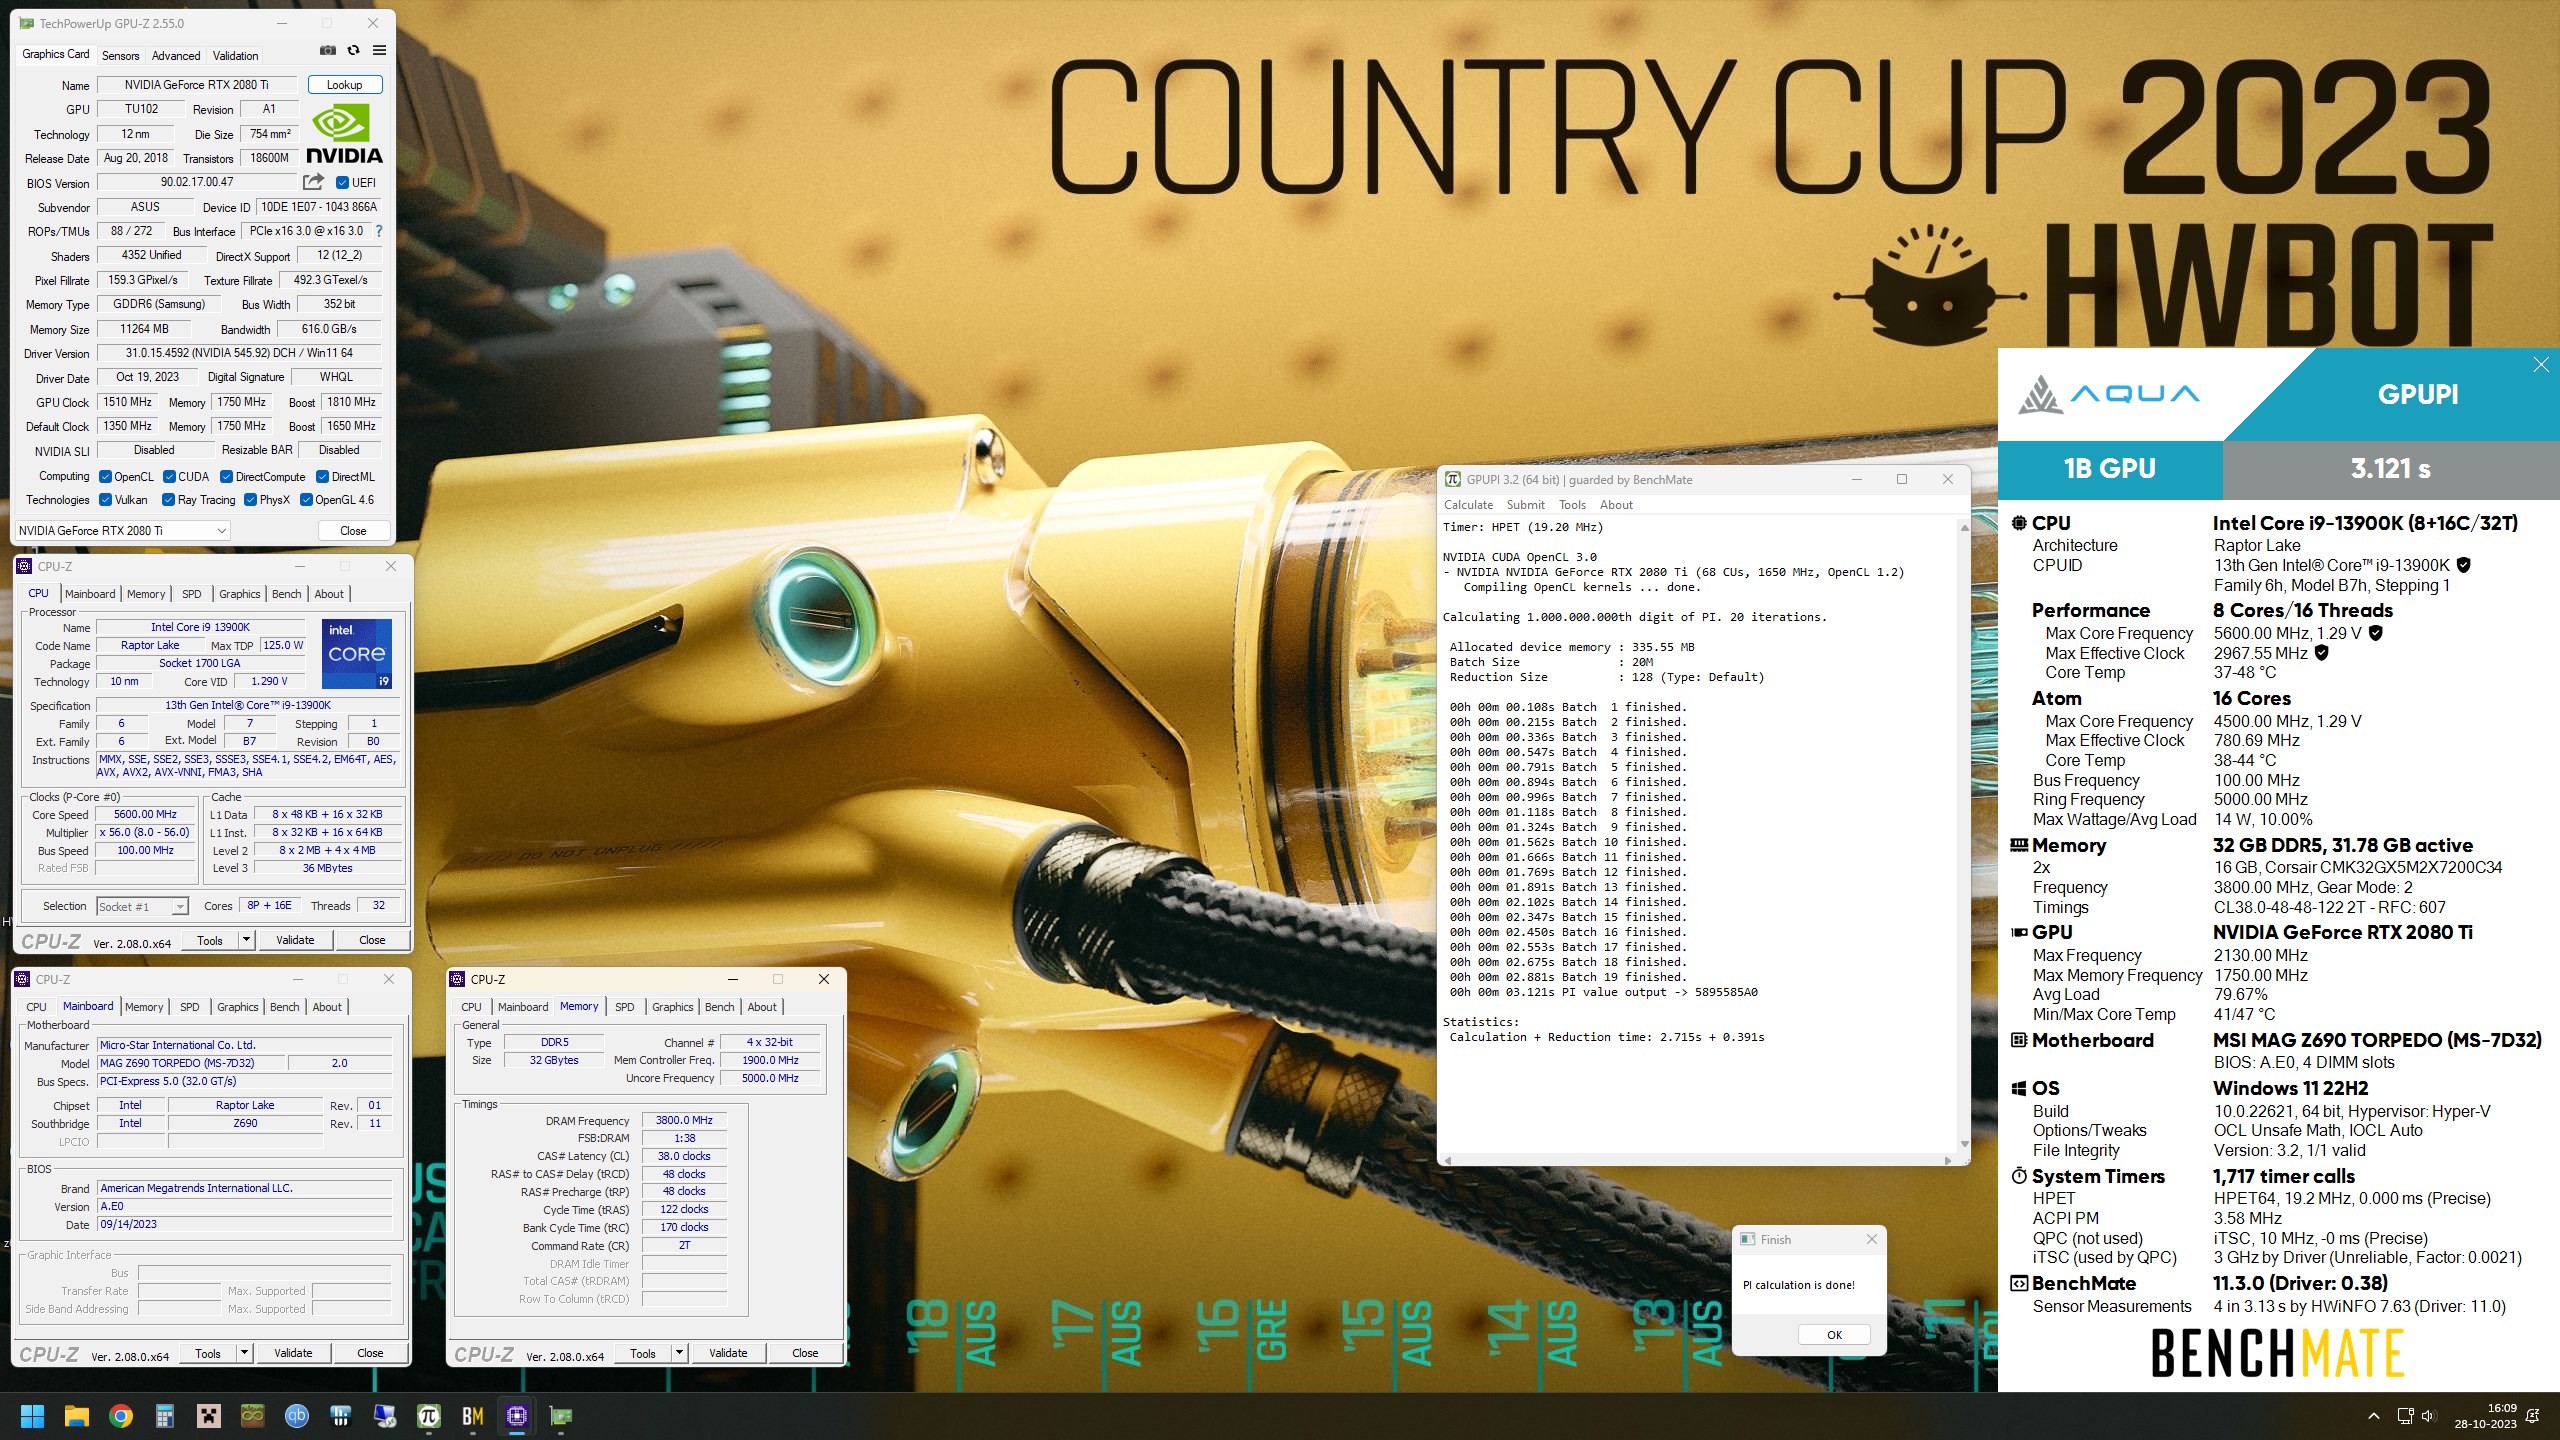This screenshot has width=2560, height=1440.
Task: Expand Tools dropdown arrow in CPU-Z Mainboard window
Action: [x=244, y=1353]
